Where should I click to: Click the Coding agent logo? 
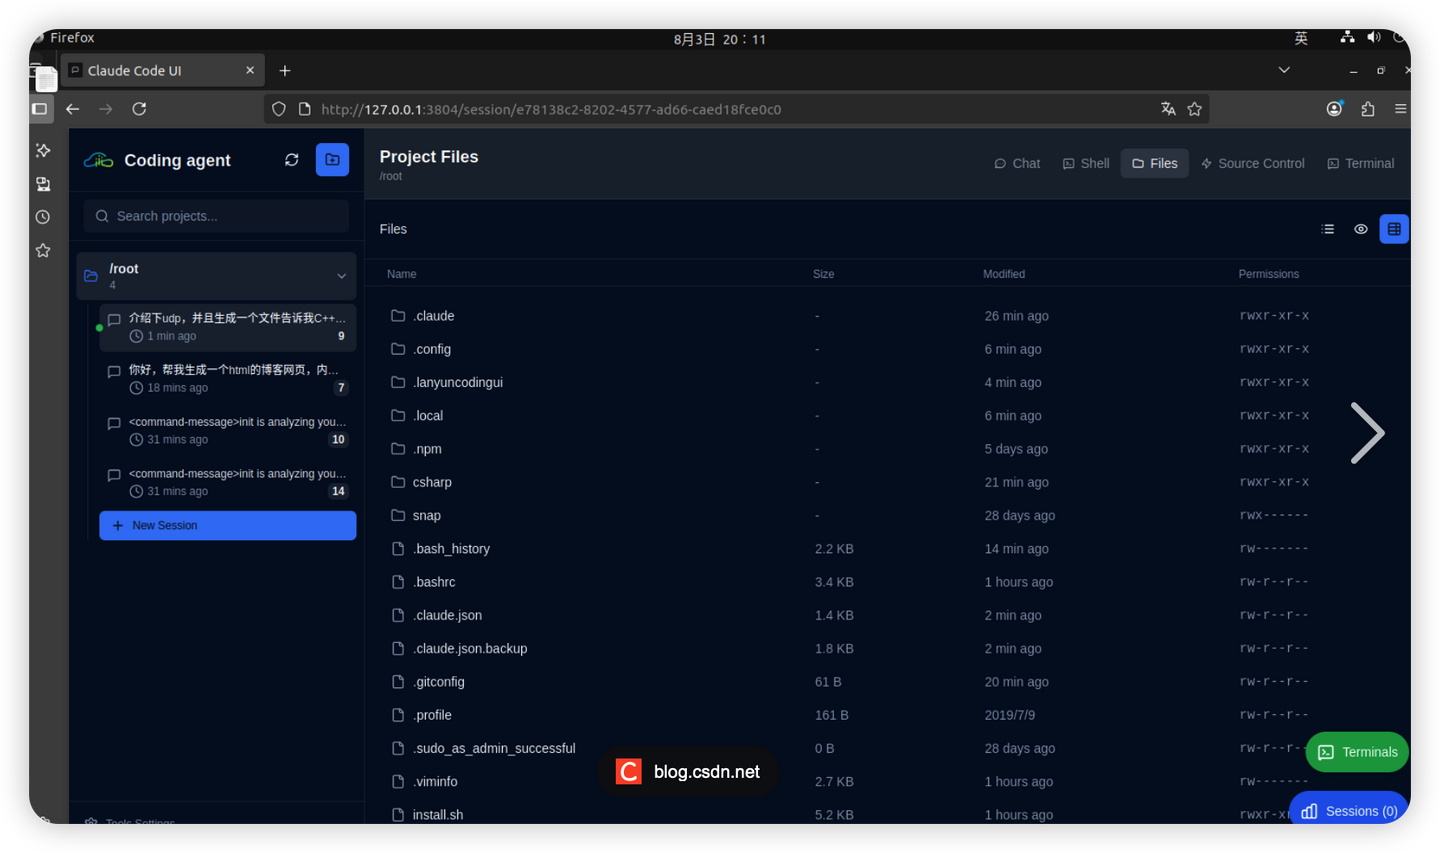[x=98, y=160]
